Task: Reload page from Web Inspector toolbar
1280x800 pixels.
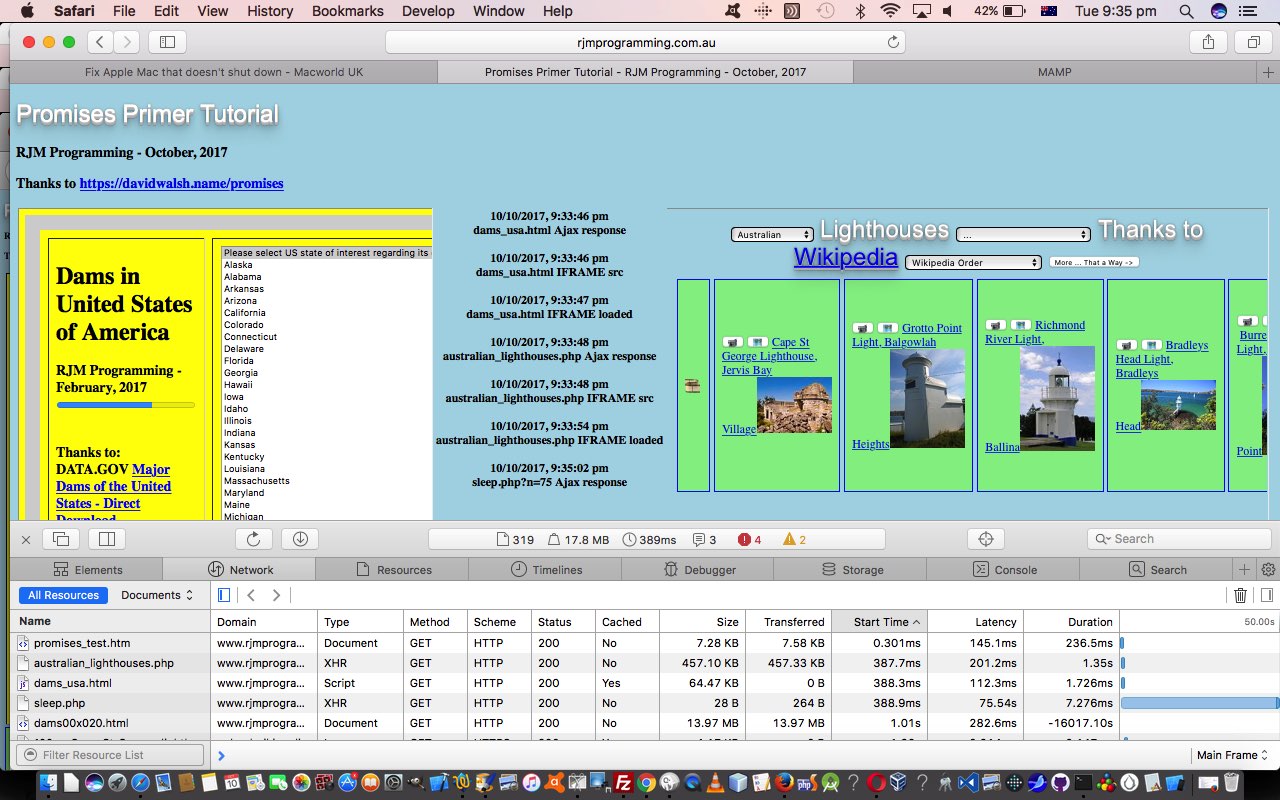Action: click(x=253, y=539)
